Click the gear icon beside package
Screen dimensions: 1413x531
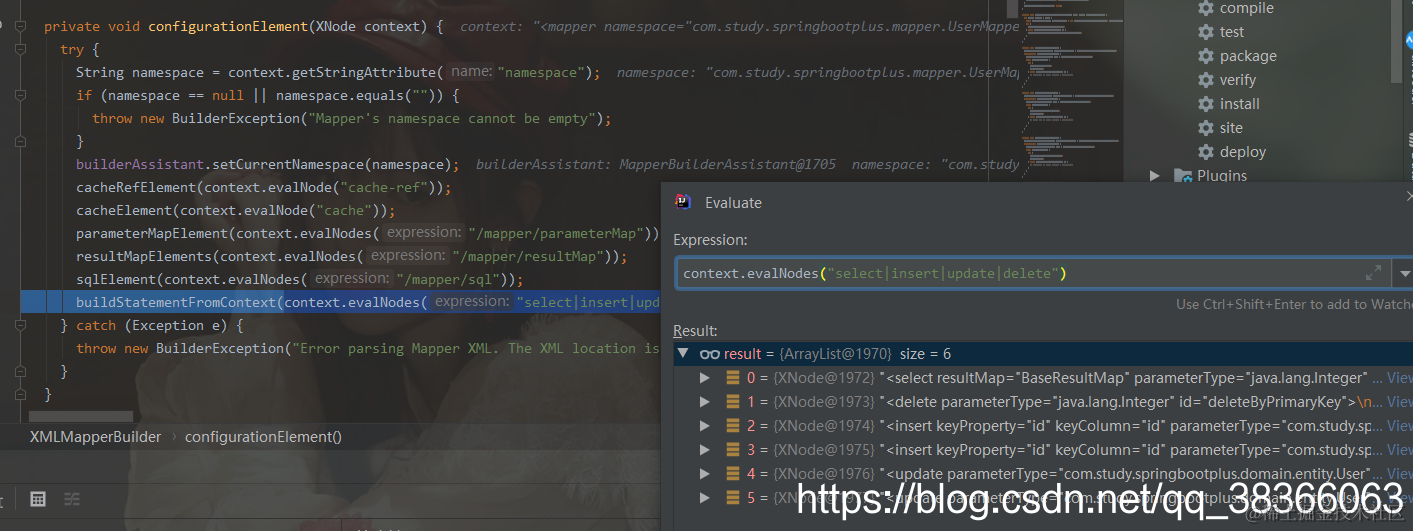(1206, 56)
